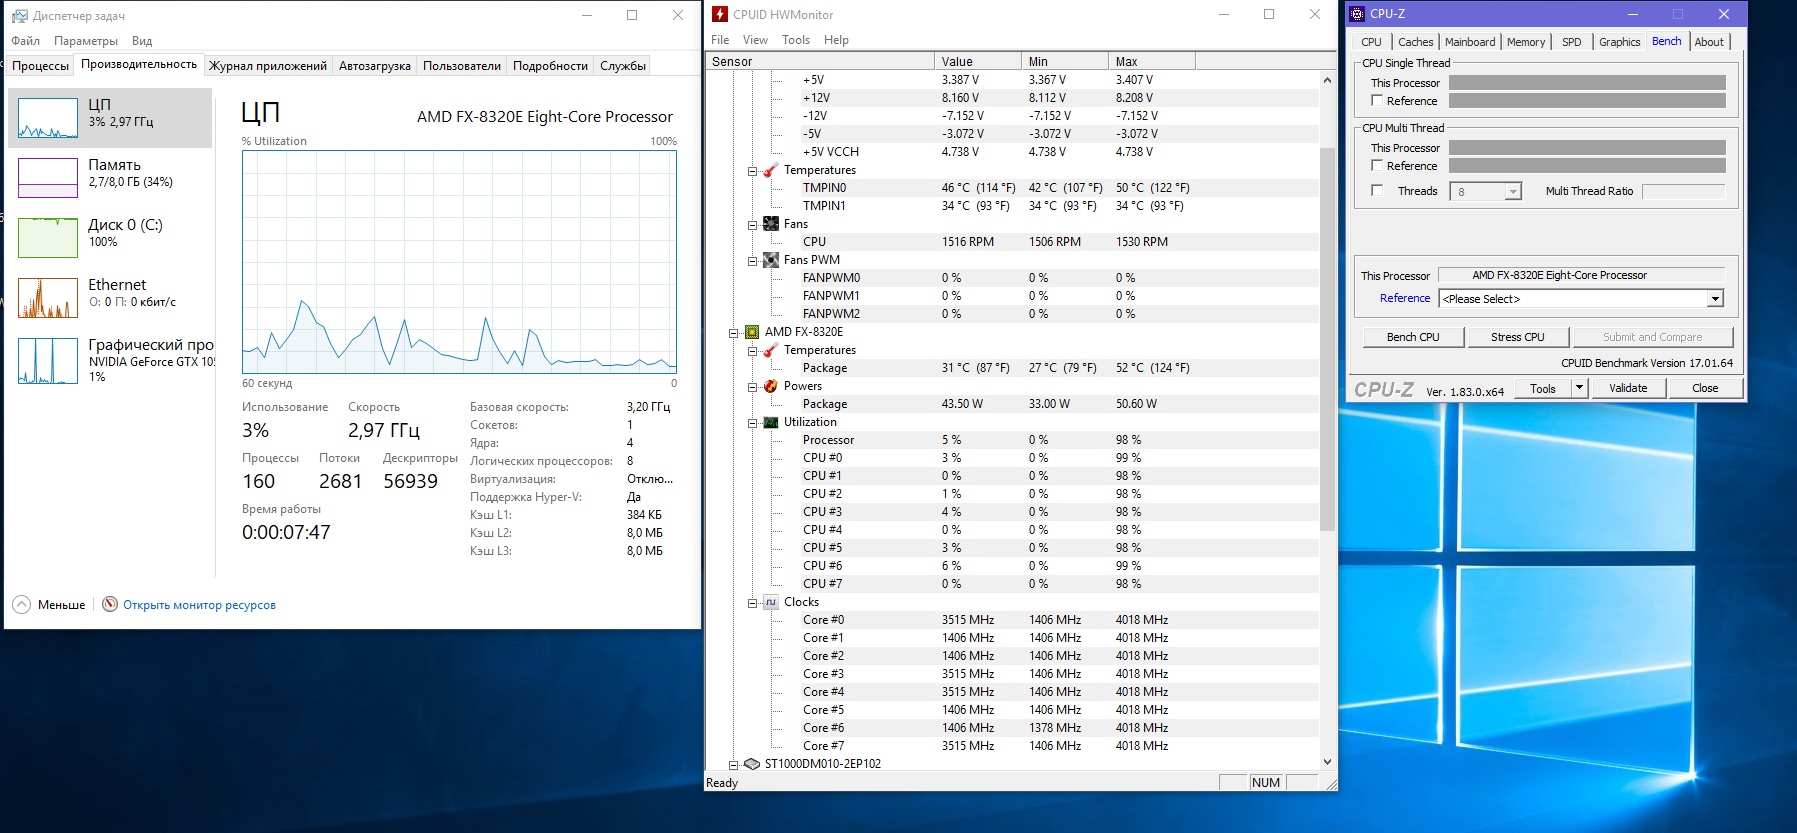The width and height of the screenshot is (1797, 833).
Task: Click the CPU-Z chip title bar icon
Action: pos(1357,14)
